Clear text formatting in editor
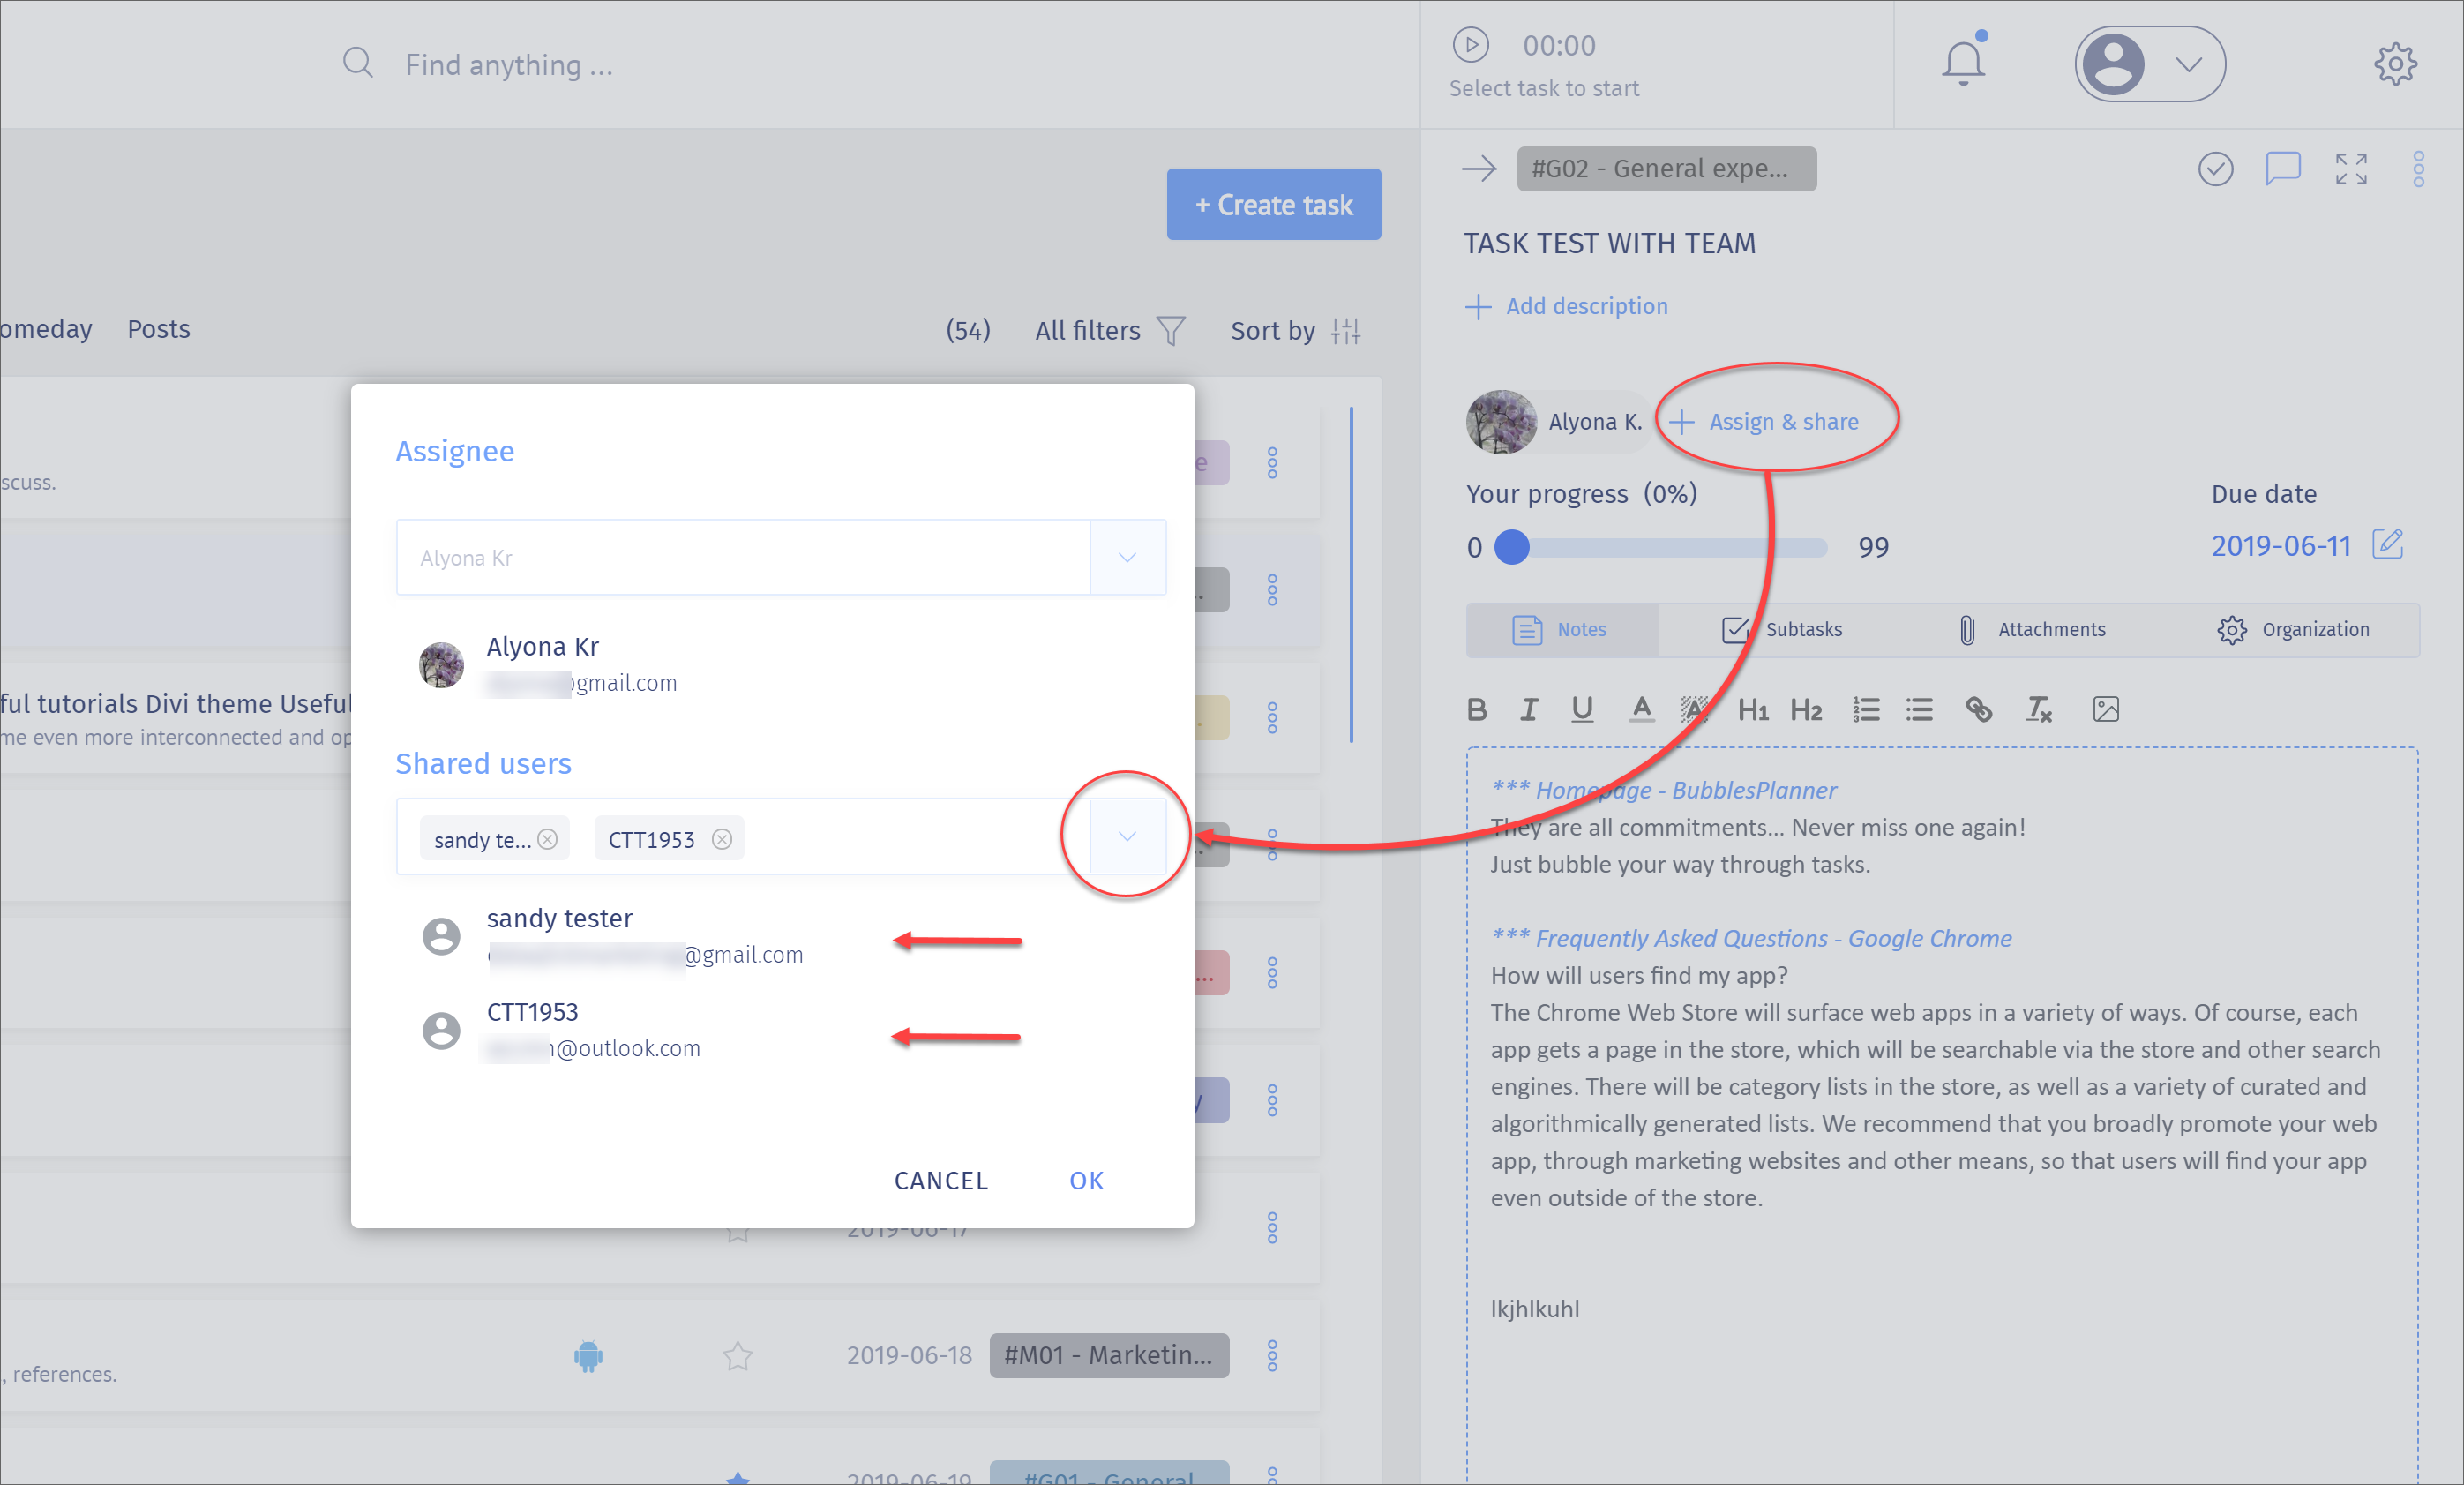The image size is (2464, 1485). tap(2038, 710)
